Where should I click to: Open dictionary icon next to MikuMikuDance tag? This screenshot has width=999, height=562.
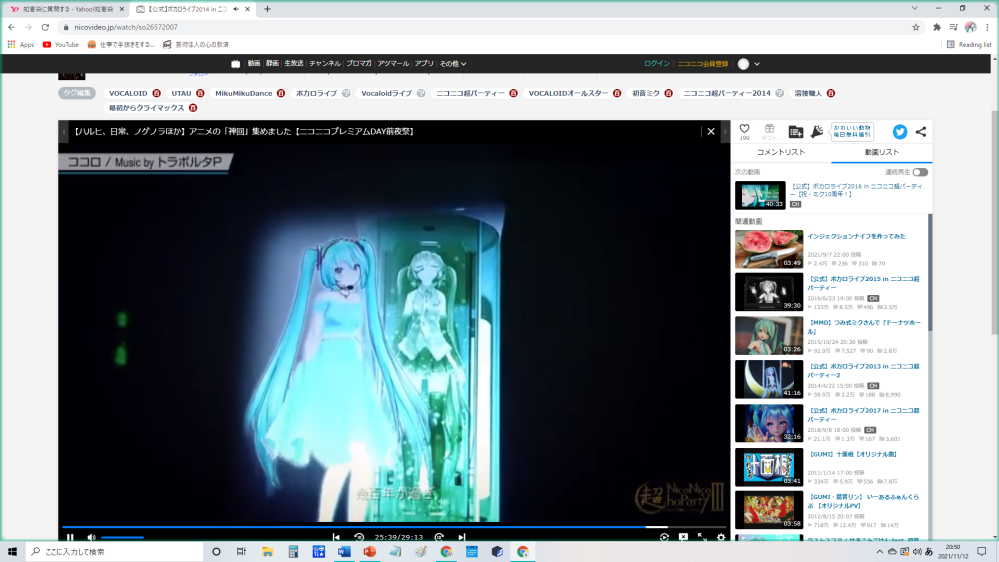coord(281,93)
